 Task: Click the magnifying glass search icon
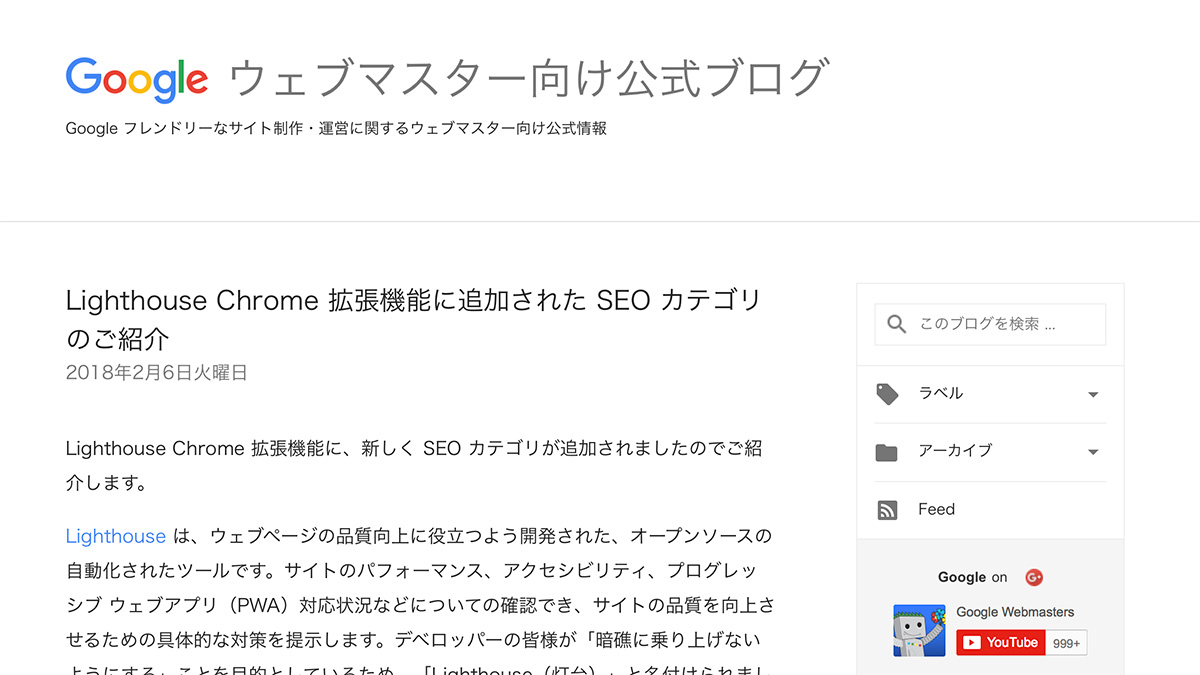897,324
